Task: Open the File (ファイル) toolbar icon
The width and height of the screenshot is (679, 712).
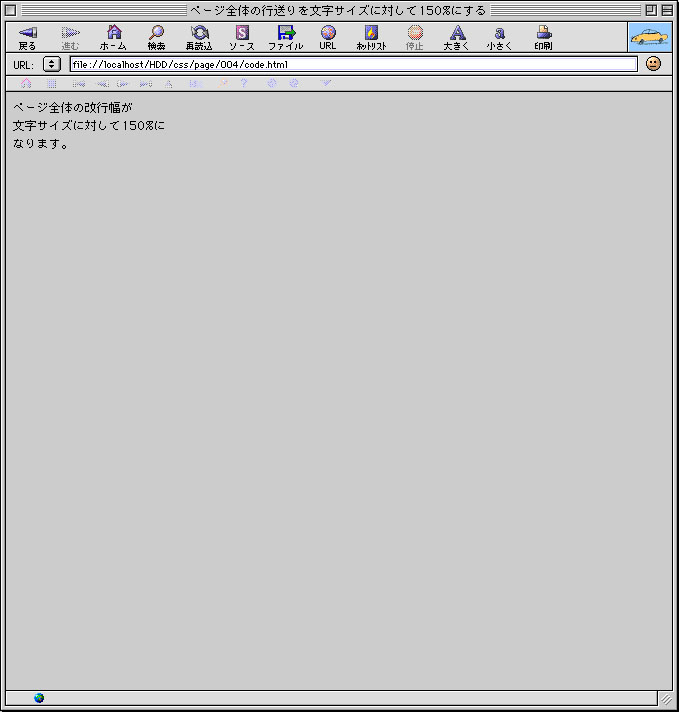Action: click(286, 38)
